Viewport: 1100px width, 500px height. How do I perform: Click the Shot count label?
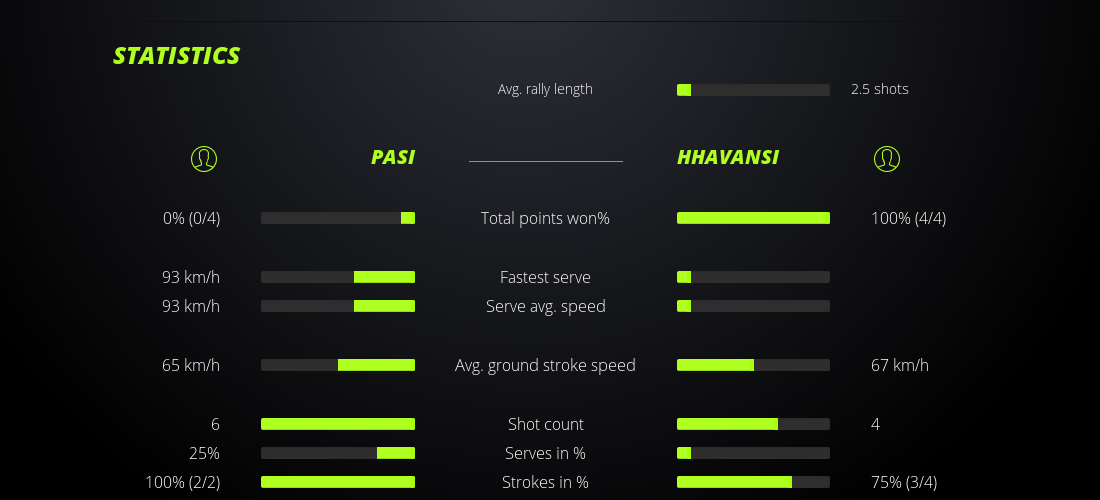coord(545,424)
